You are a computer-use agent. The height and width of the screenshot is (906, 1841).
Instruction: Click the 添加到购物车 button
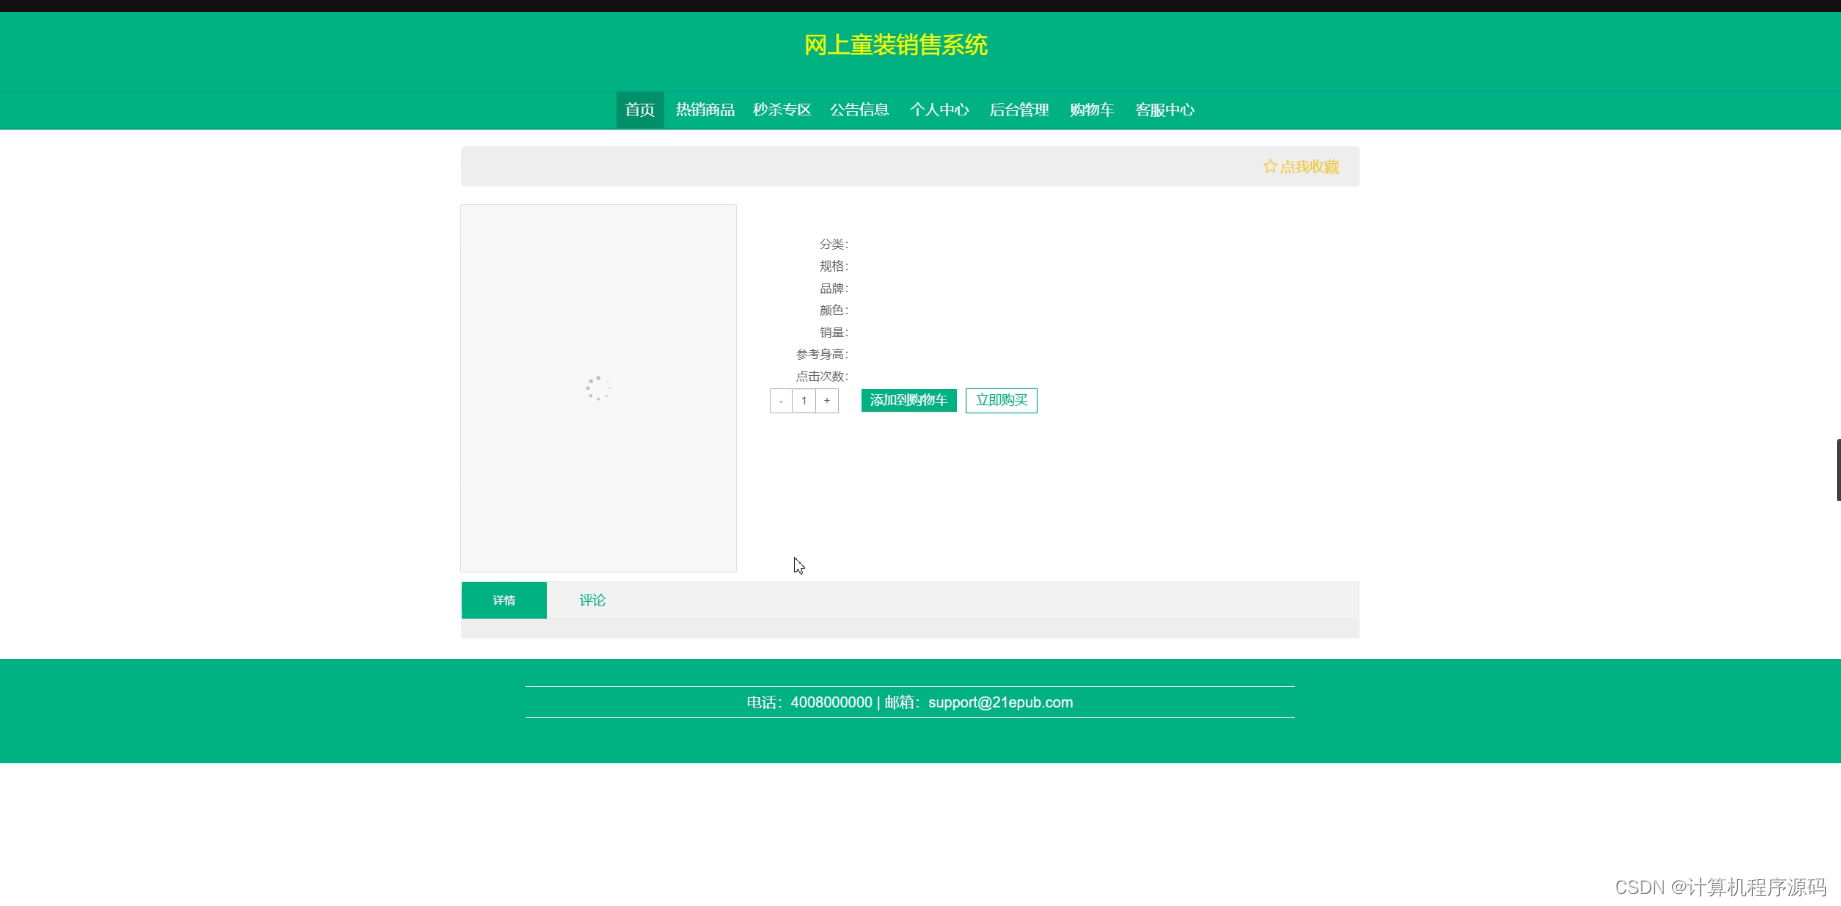(x=908, y=400)
